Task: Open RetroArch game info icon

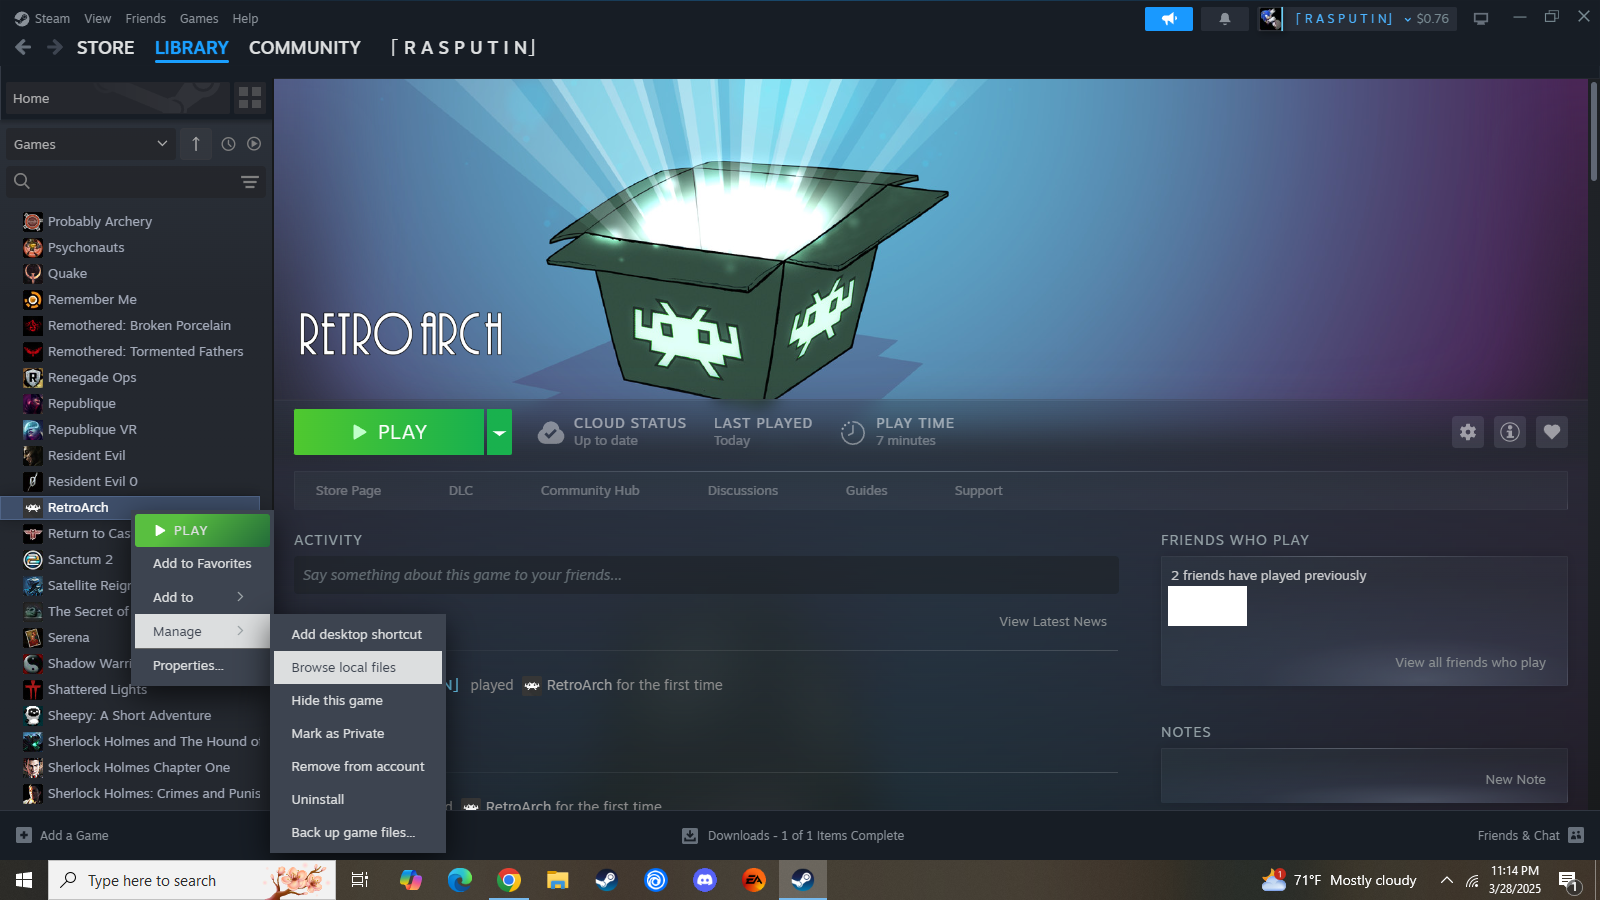Action: [x=1510, y=432]
